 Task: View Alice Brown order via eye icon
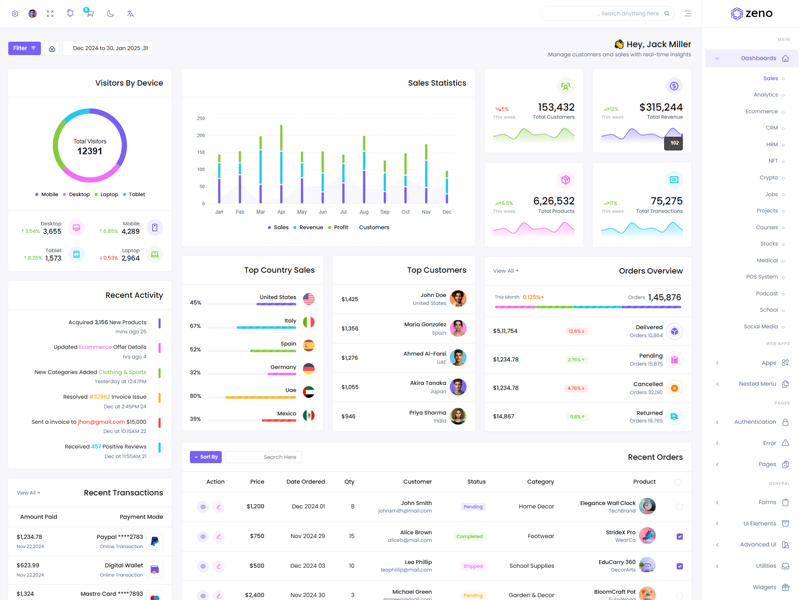(x=203, y=536)
